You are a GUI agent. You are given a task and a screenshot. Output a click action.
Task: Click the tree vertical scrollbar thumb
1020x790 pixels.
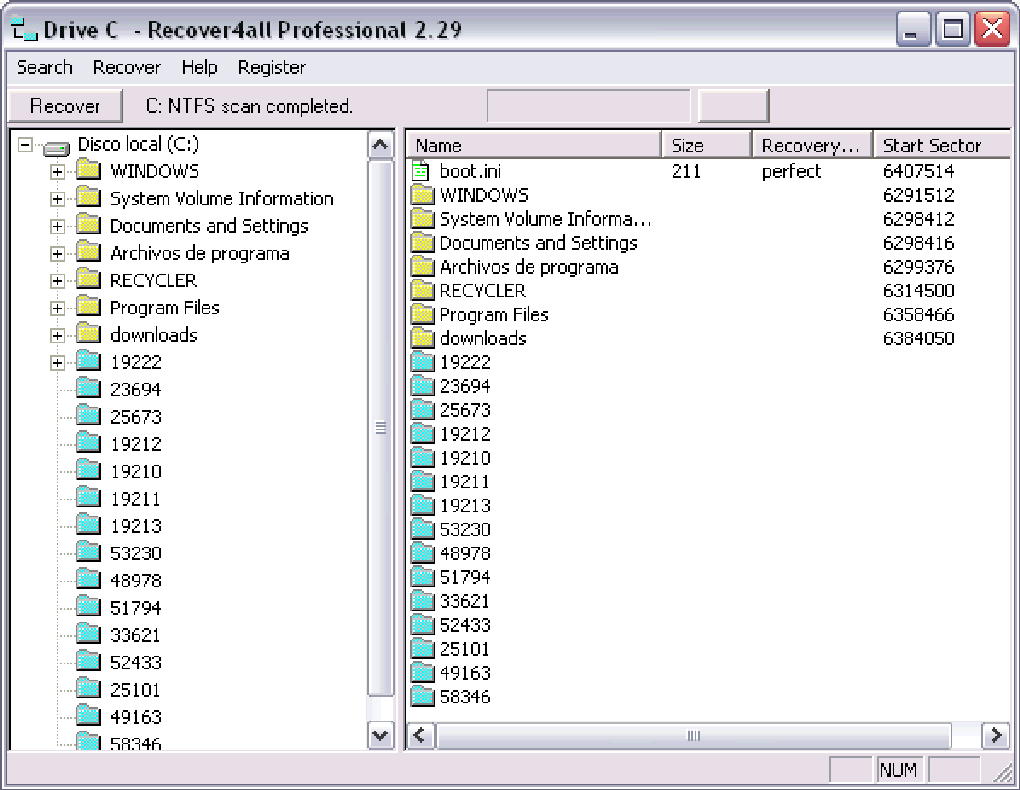coord(381,428)
